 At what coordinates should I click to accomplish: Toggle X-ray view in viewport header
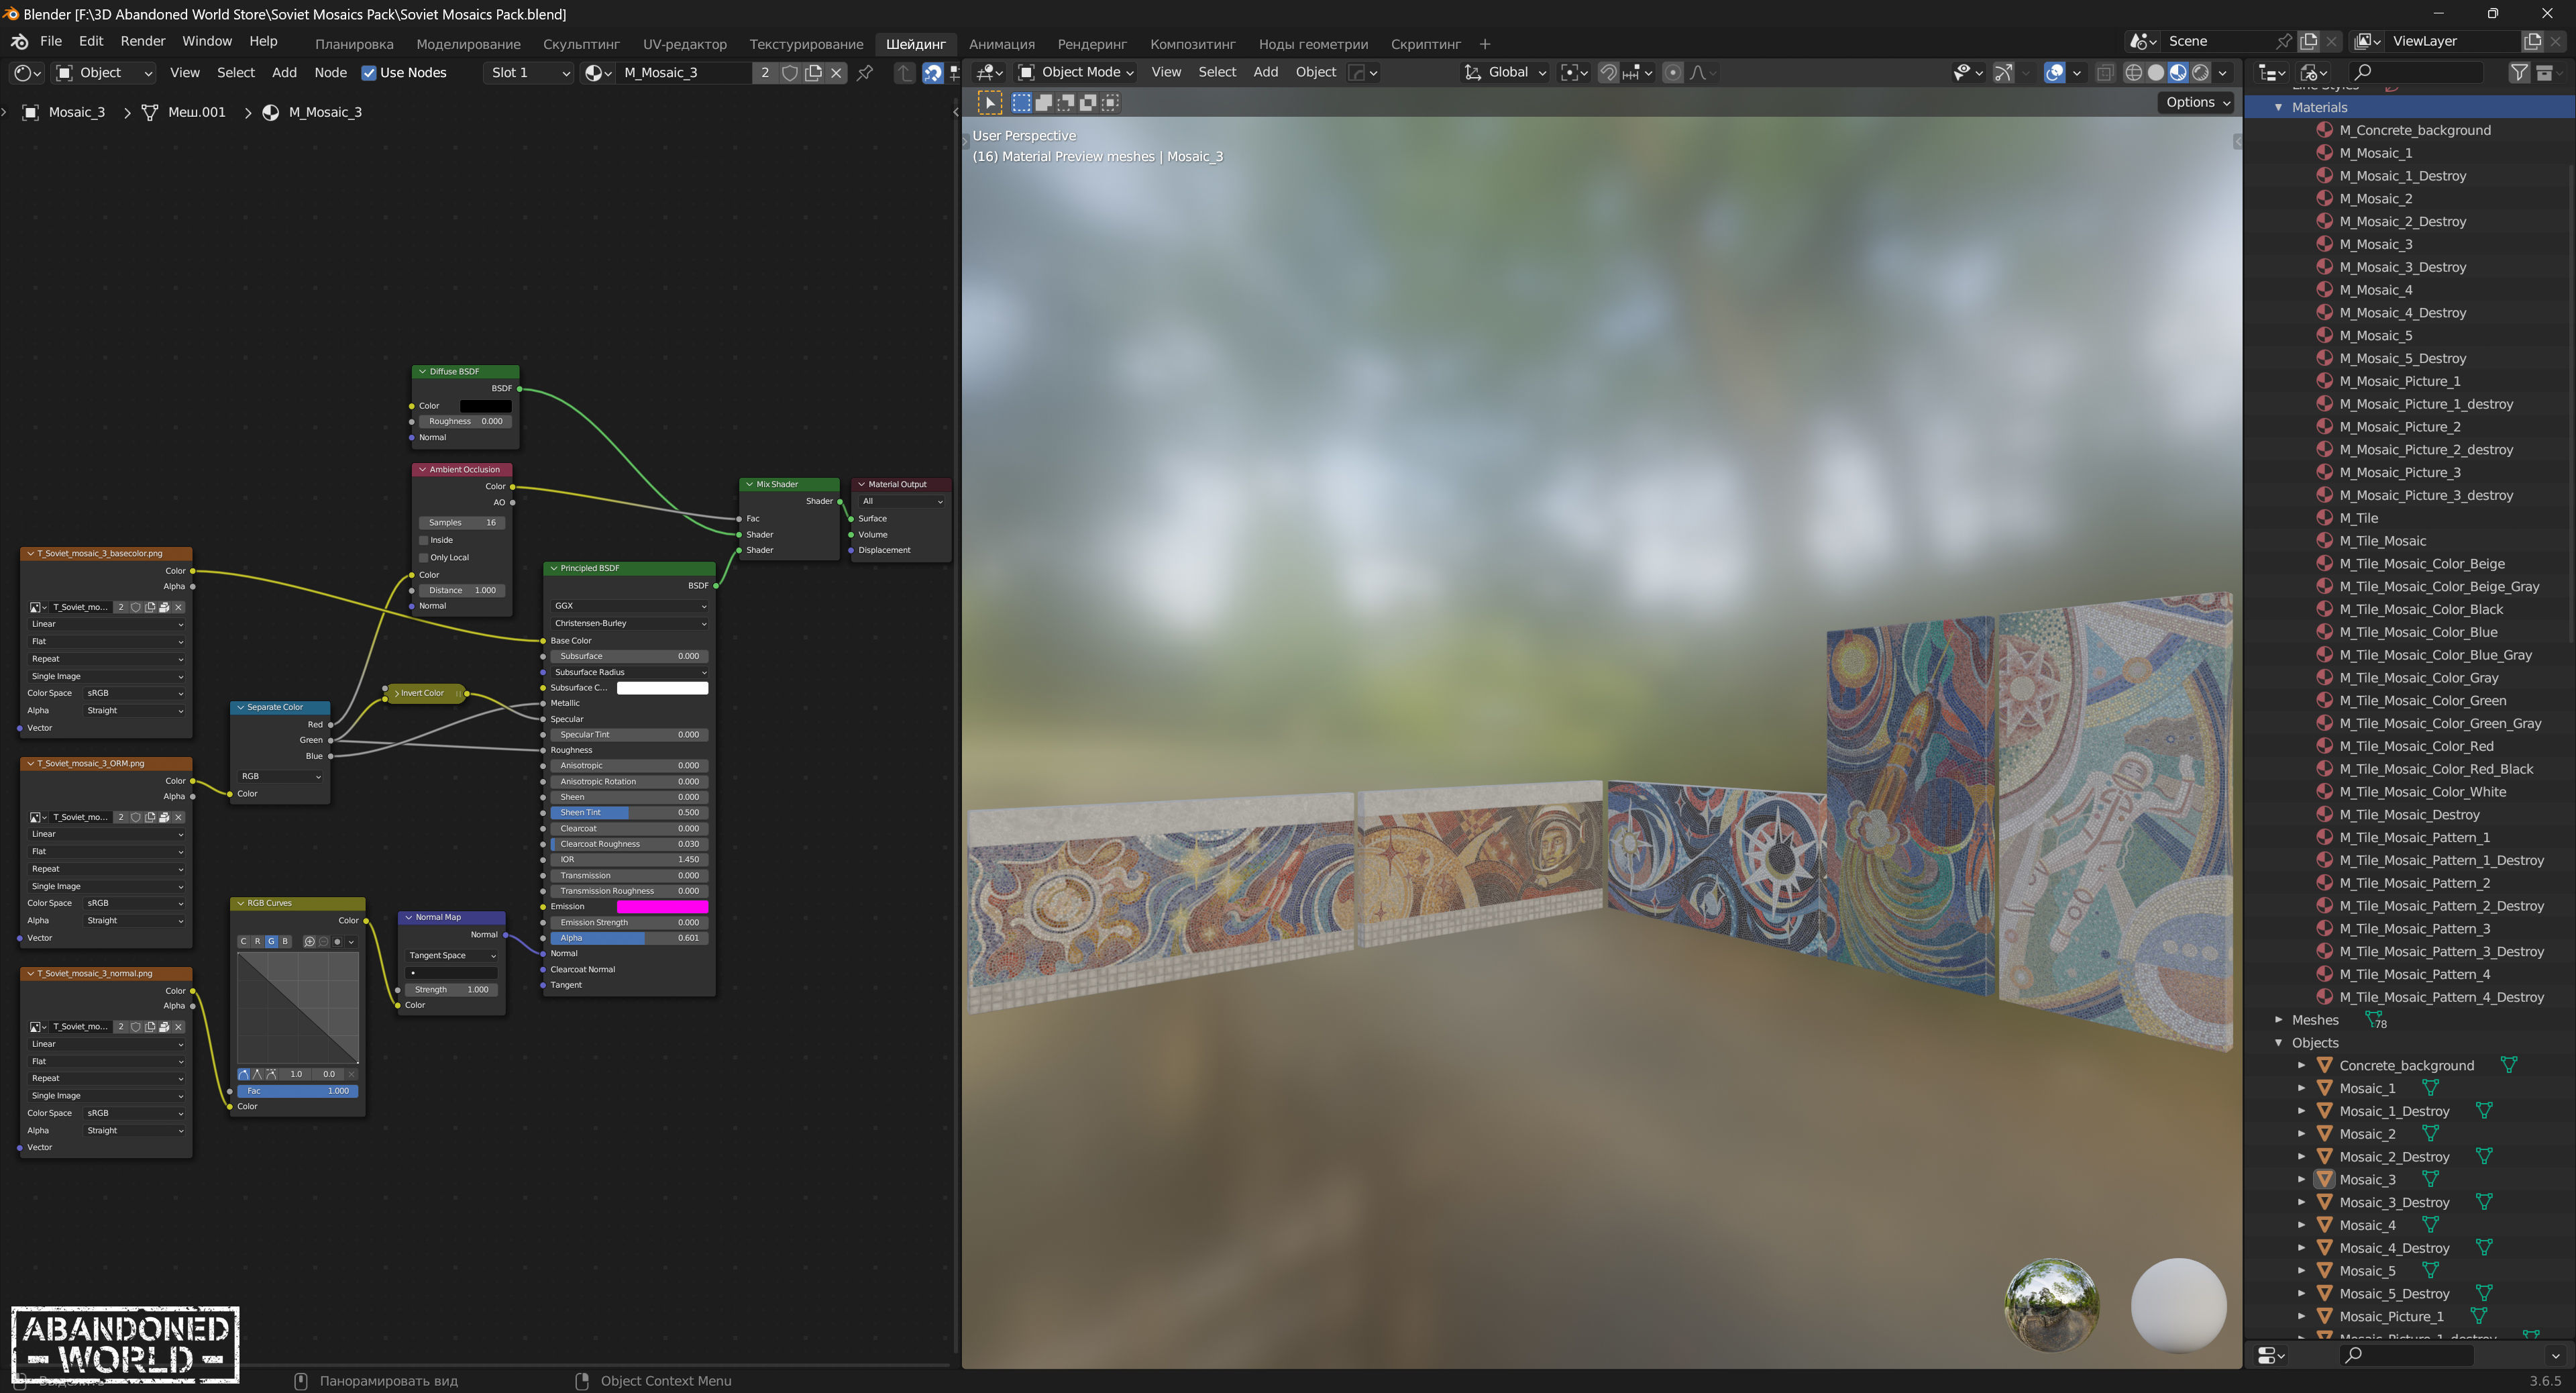click(2105, 72)
